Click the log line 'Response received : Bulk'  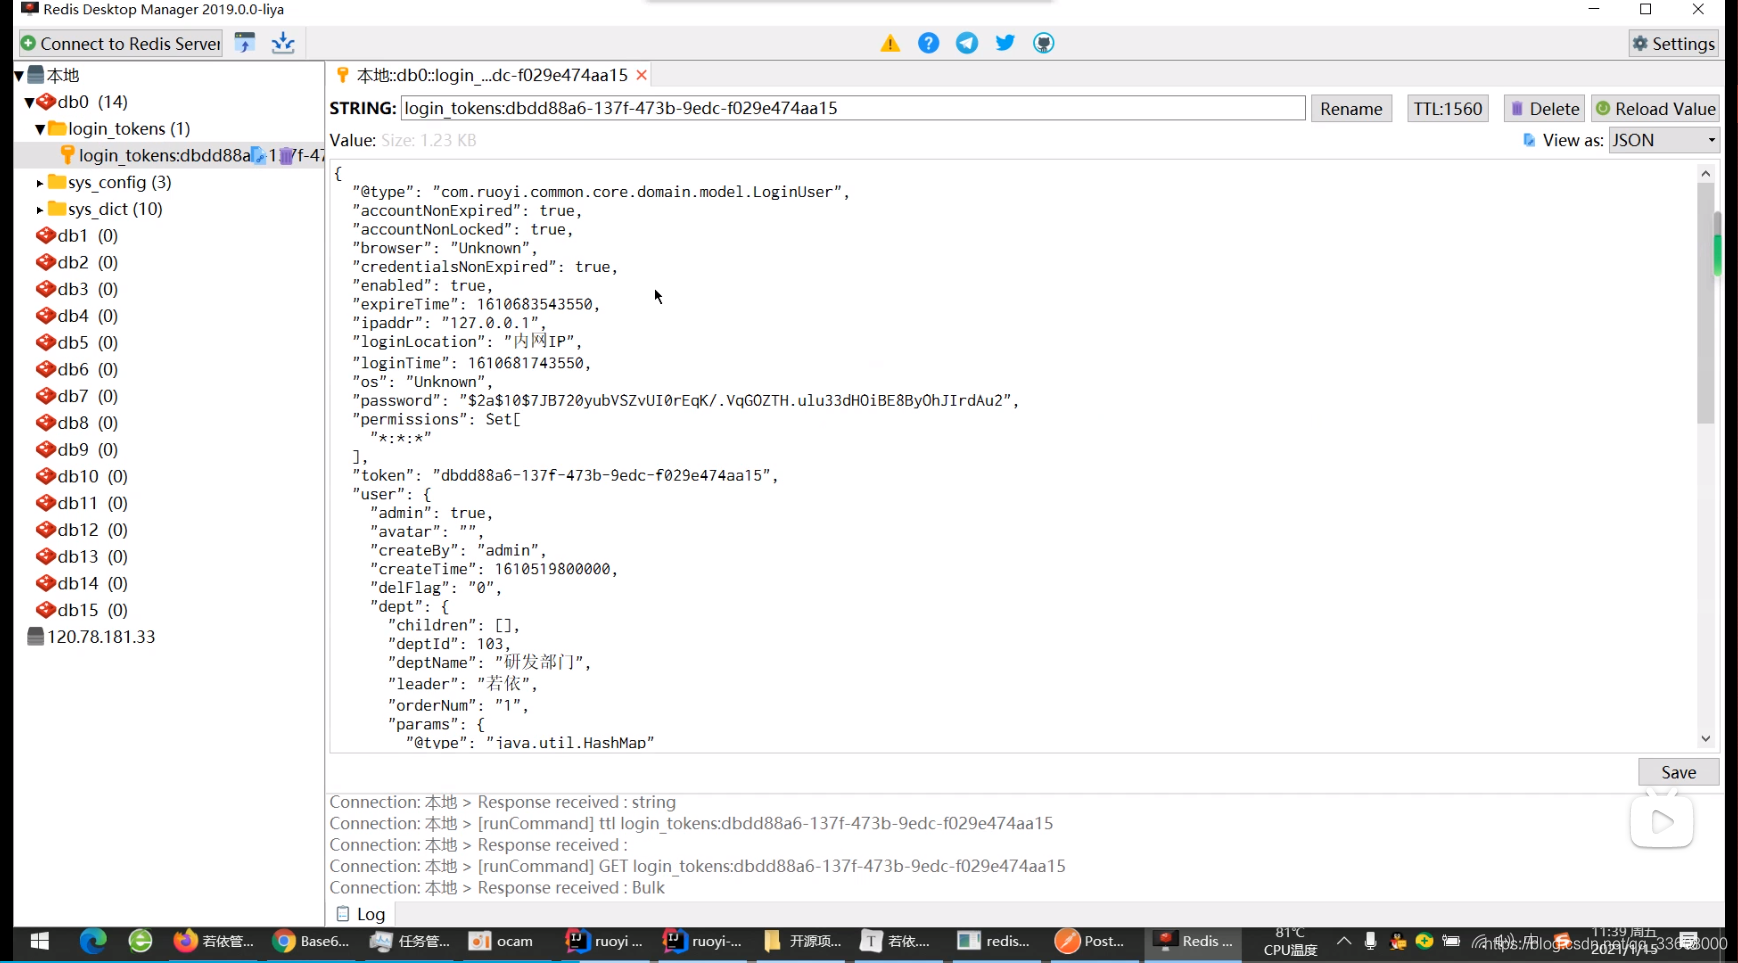(497, 888)
